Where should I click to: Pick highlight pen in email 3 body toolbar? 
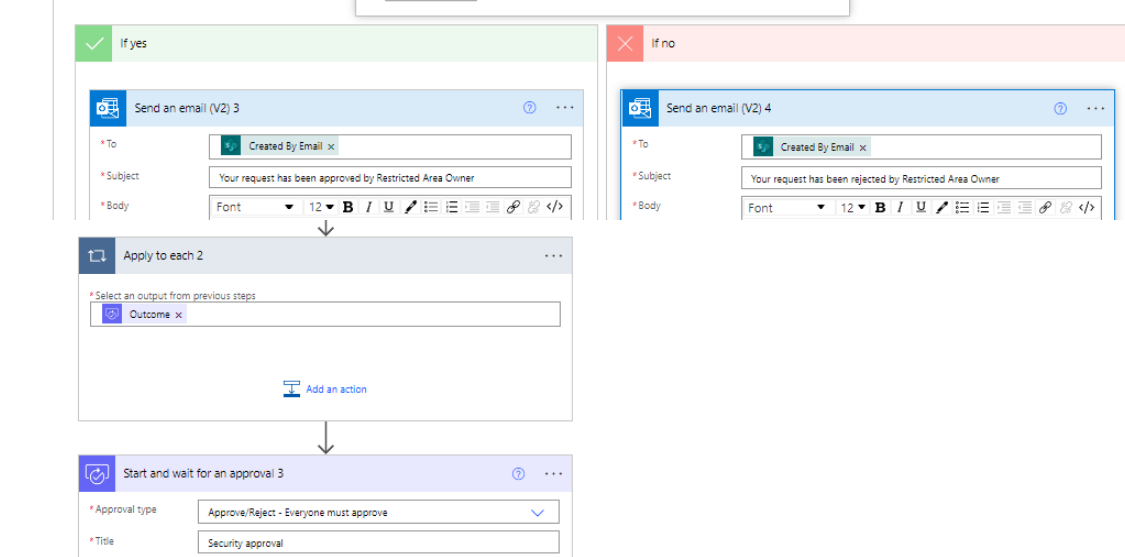point(410,207)
